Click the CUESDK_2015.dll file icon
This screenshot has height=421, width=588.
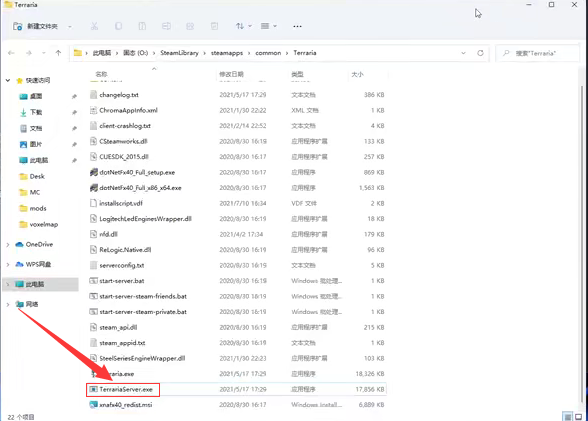click(93, 157)
